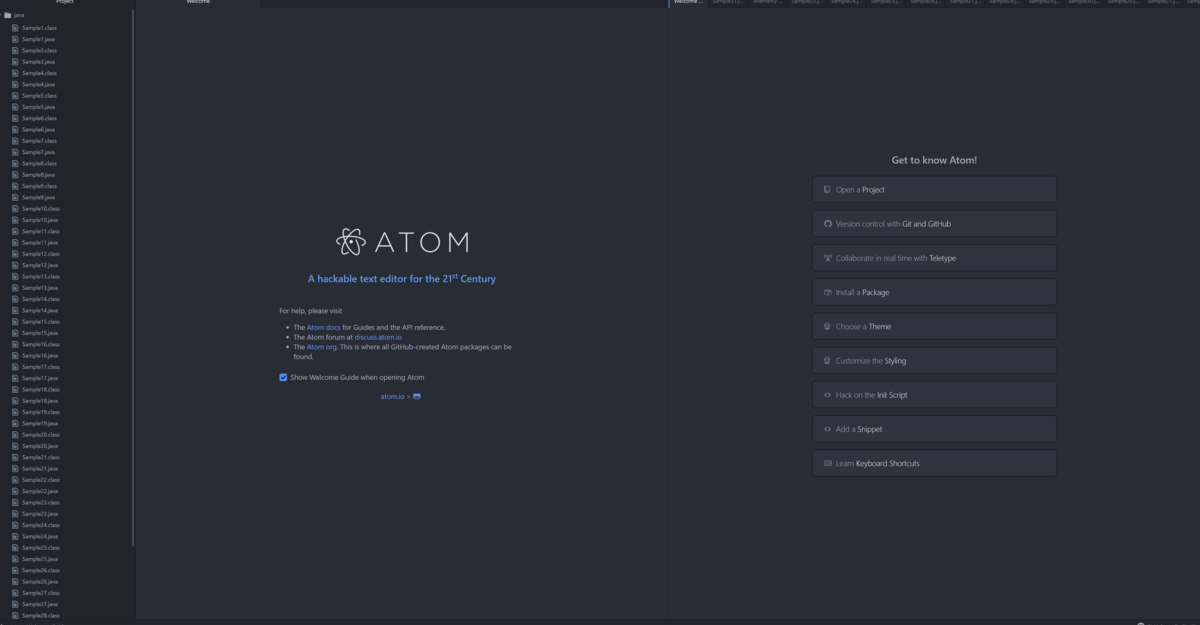Open Sample1.java in the tree

tap(38, 39)
